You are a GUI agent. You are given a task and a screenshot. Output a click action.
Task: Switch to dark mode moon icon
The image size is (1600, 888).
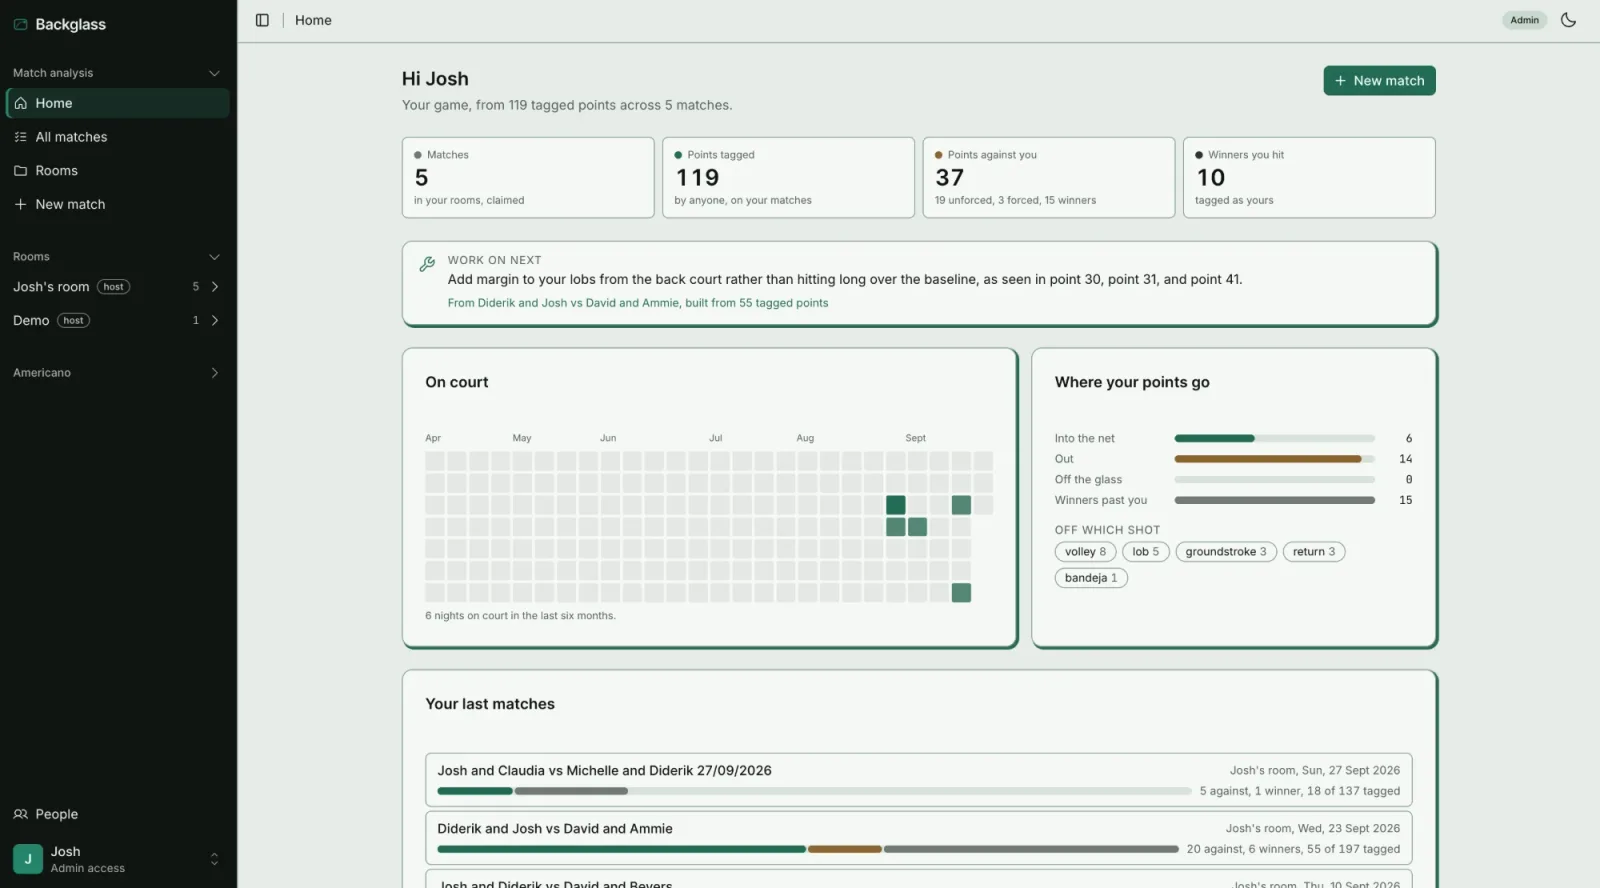tap(1568, 20)
